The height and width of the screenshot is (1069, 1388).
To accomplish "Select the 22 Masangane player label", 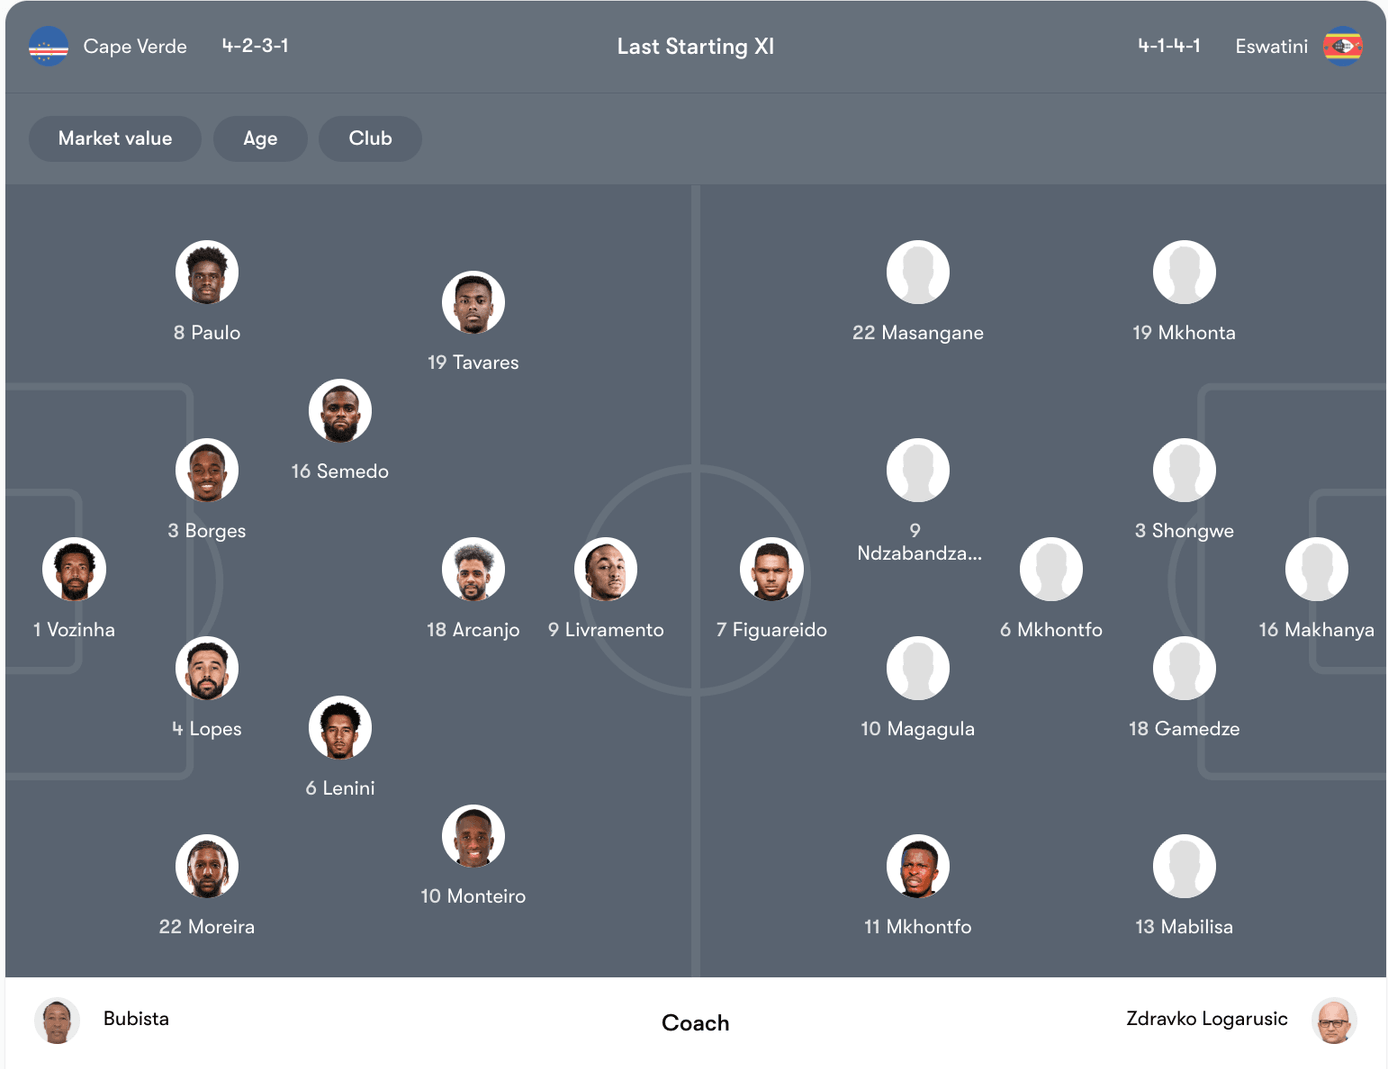I will [x=917, y=332].
